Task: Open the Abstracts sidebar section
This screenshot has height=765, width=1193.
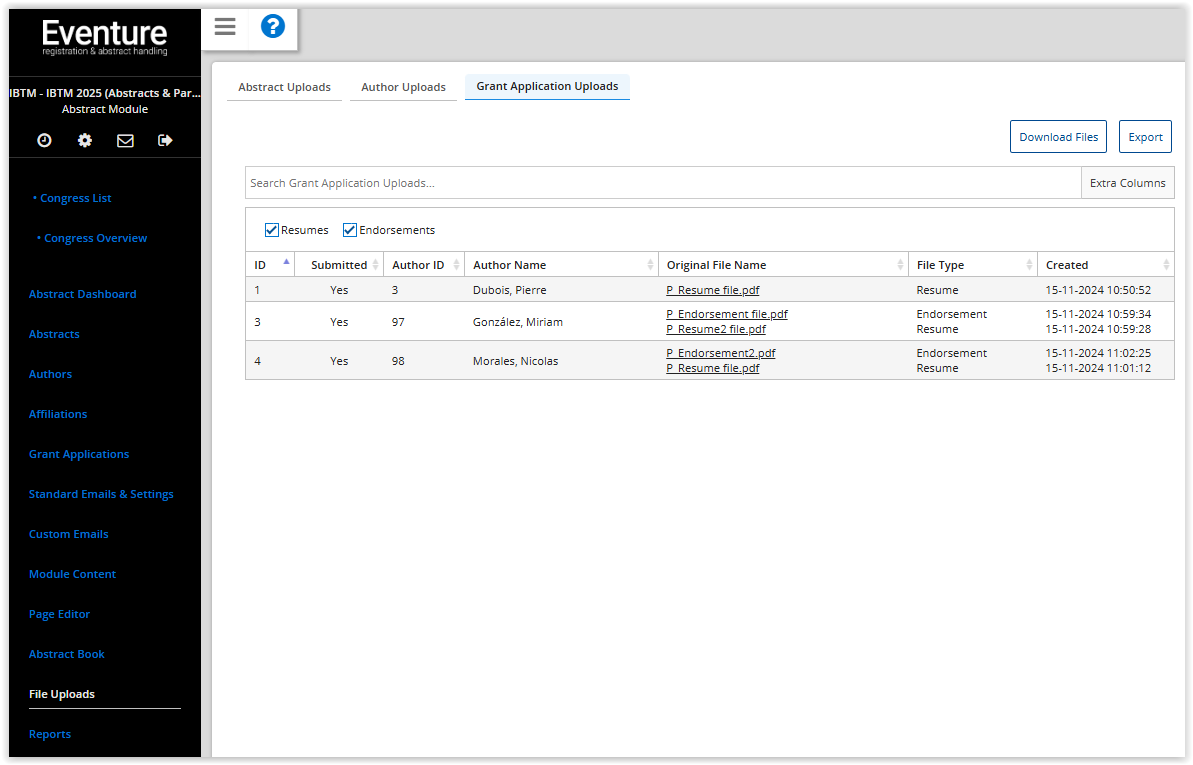Action: (x=54, y=334)
